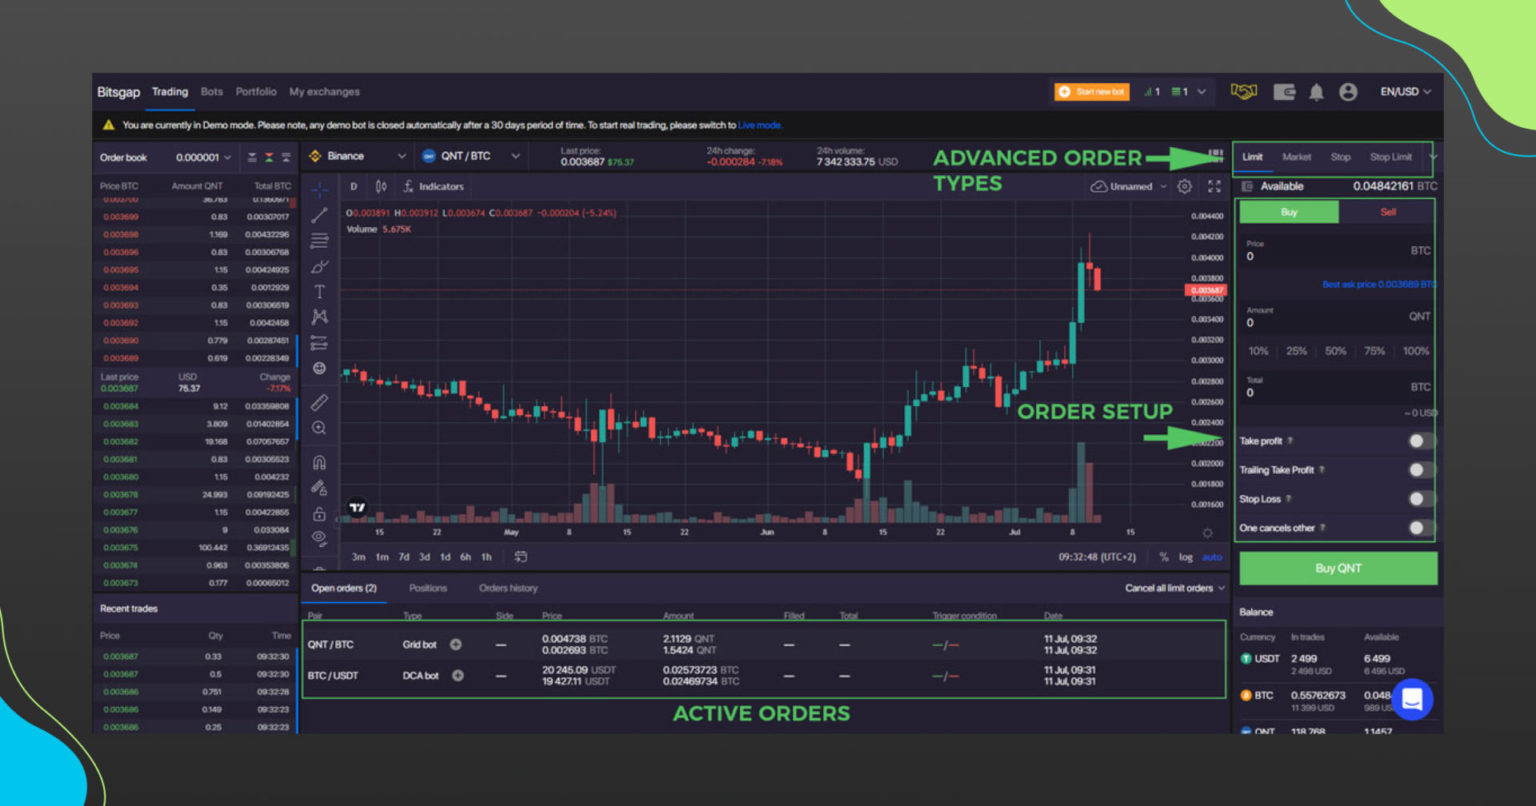The width and height of the screenshot is (1536, 806).
Task: Select the Trend Line drawing tool
Action: (x=320, y=213)
